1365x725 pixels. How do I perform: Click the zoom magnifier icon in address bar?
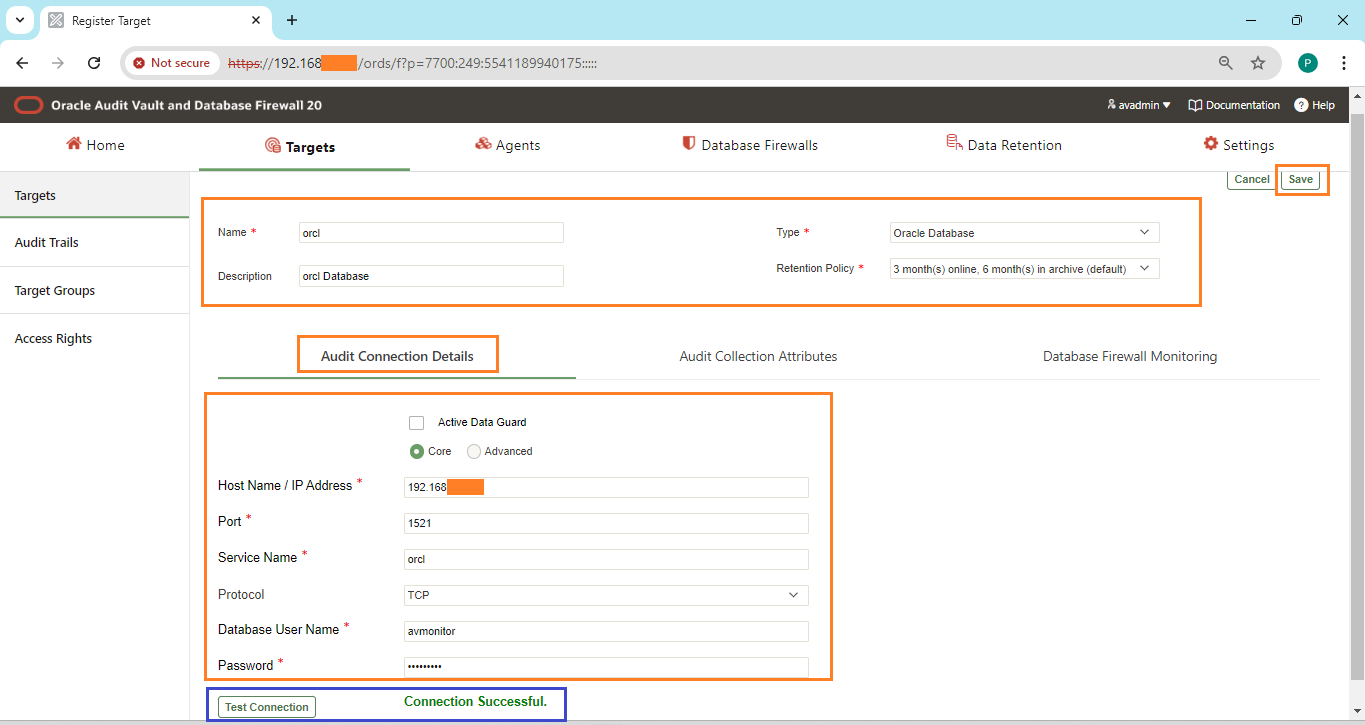[x=1225, y=63]
